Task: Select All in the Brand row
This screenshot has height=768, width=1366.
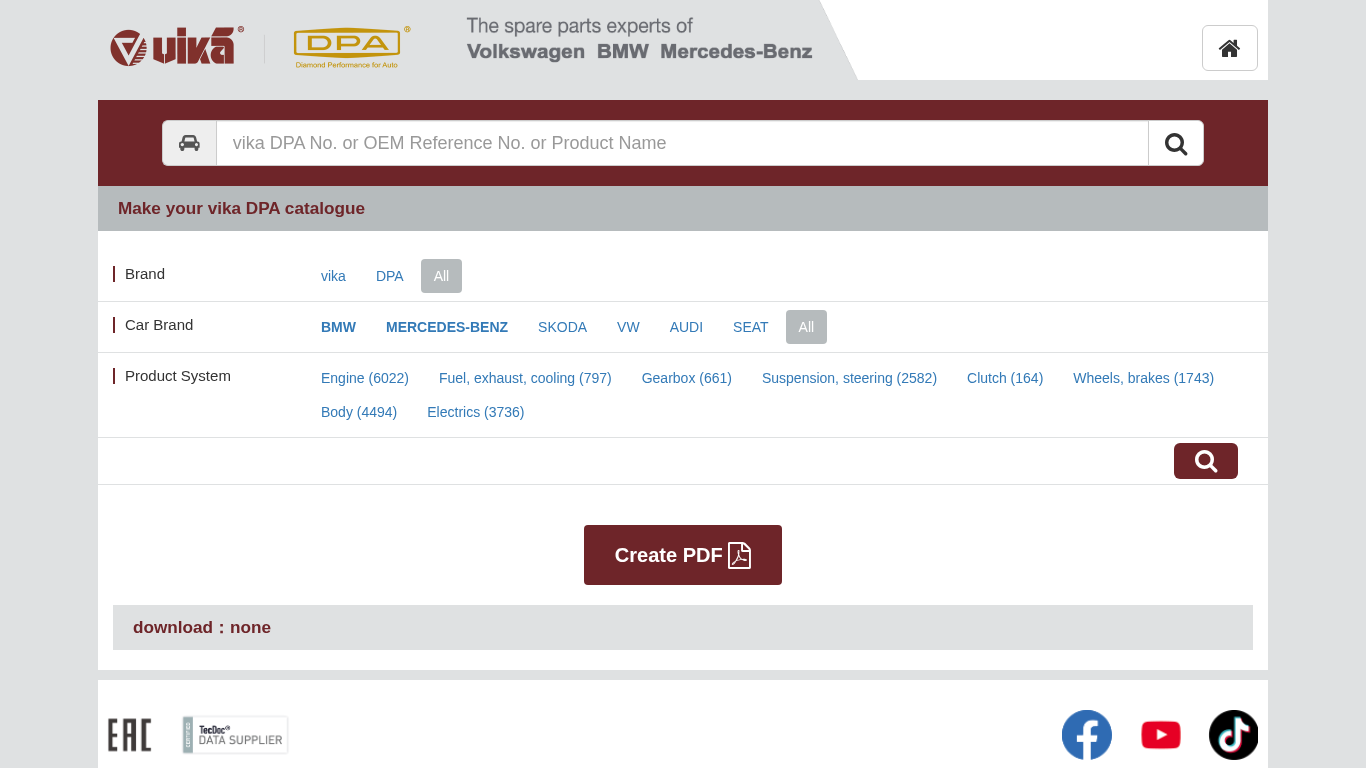Action: 441,276
